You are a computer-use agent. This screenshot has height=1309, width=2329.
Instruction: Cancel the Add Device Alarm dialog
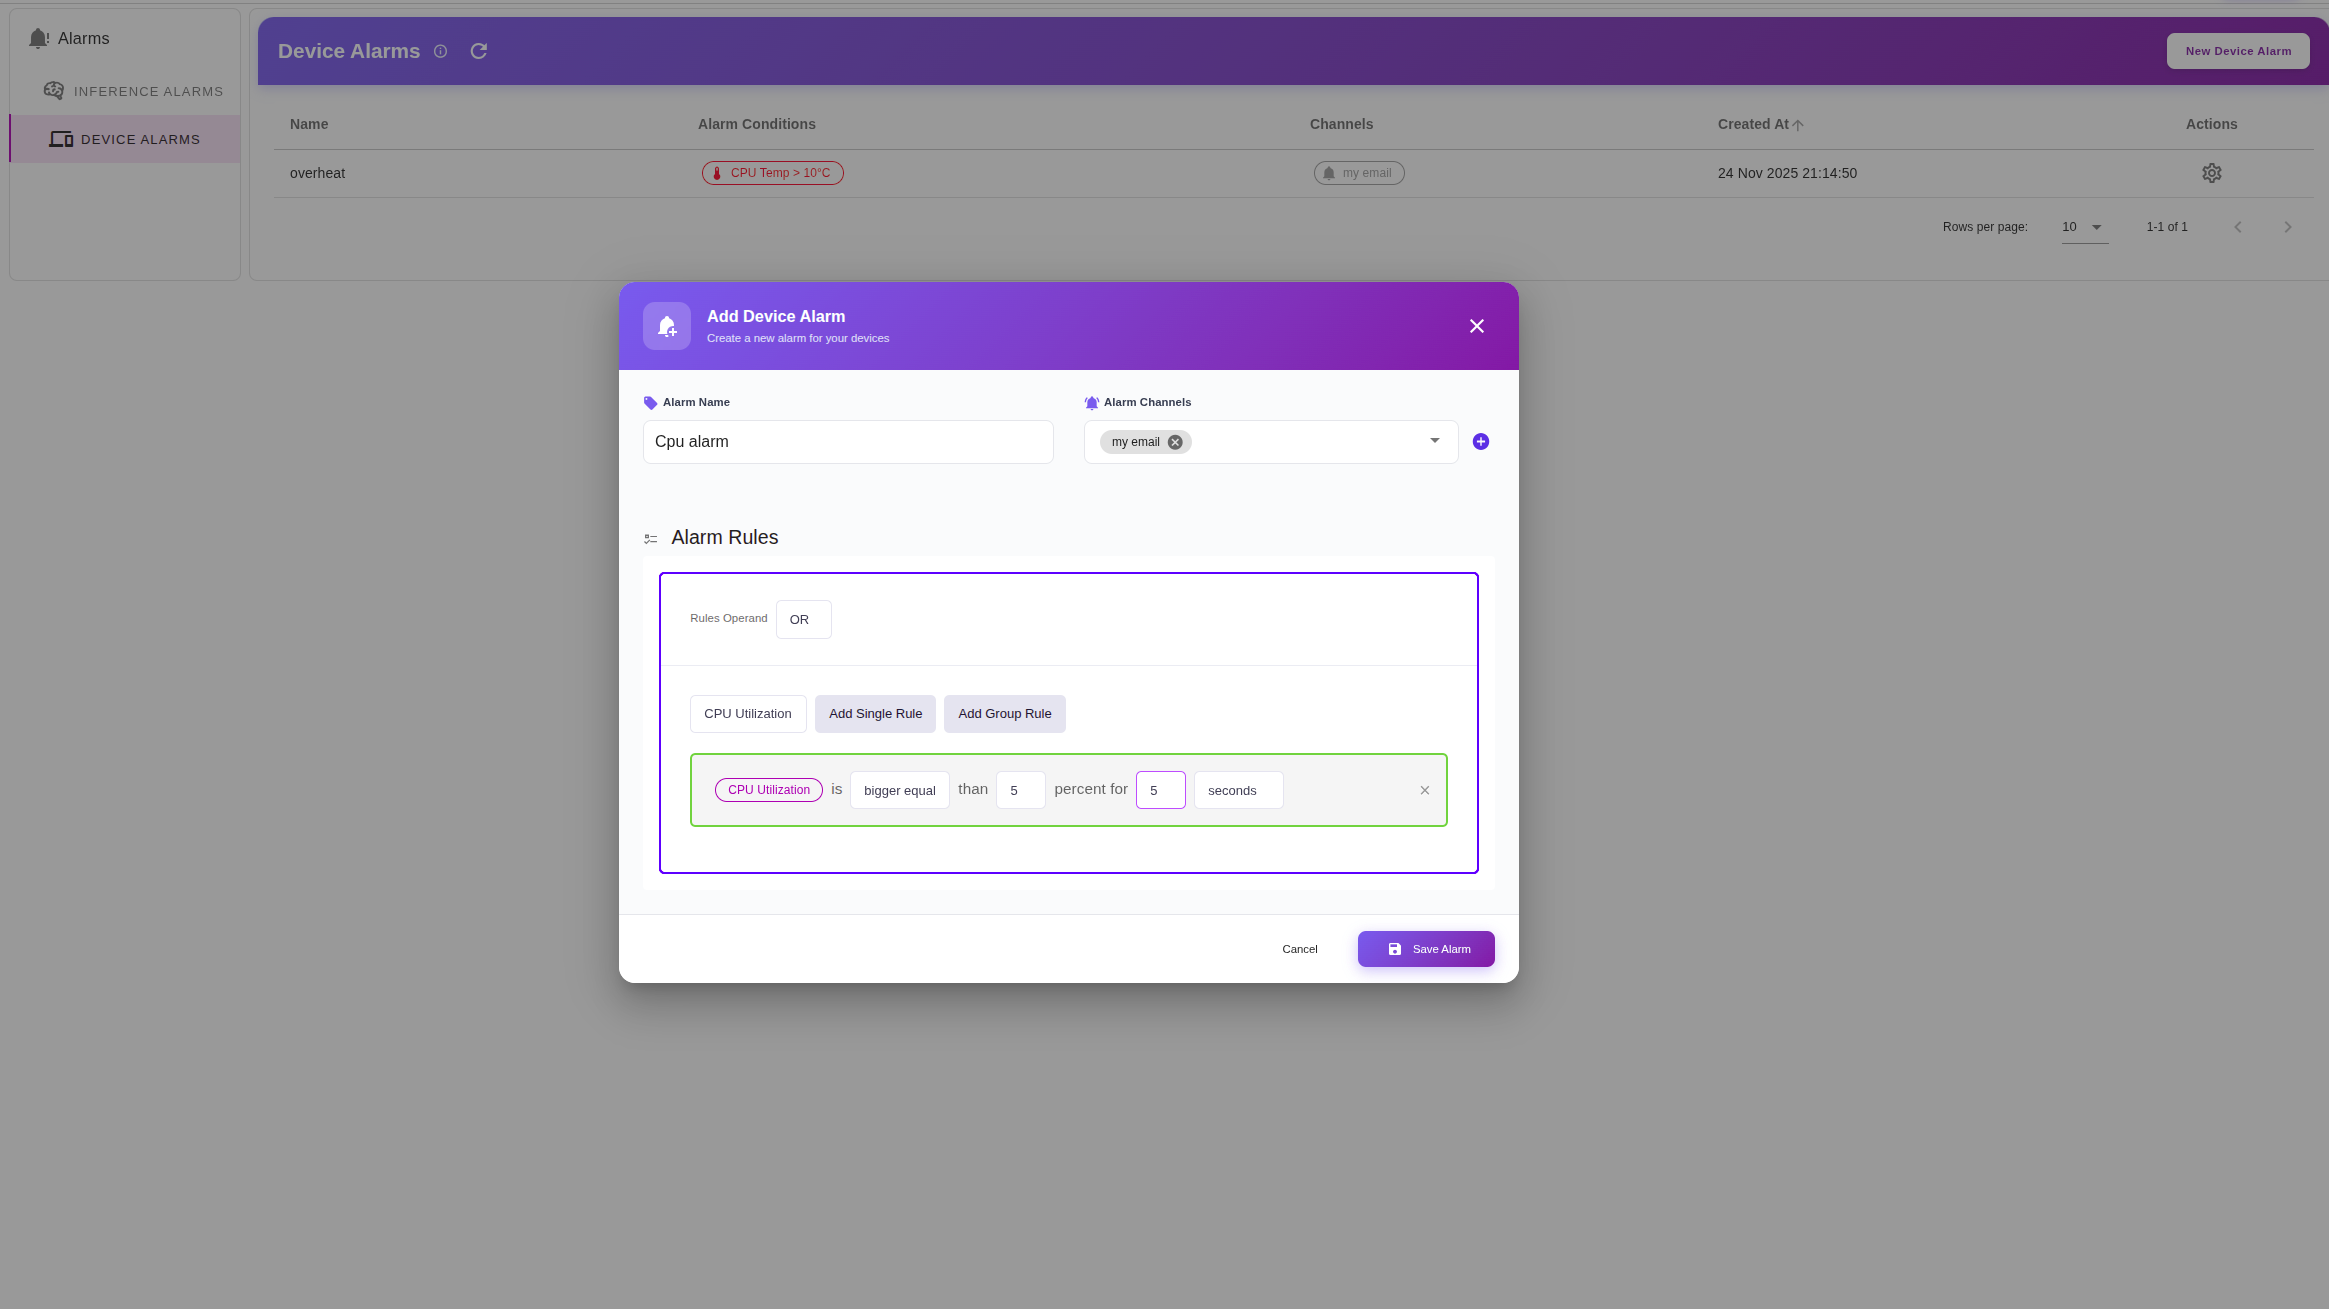tap(1298, 948)
